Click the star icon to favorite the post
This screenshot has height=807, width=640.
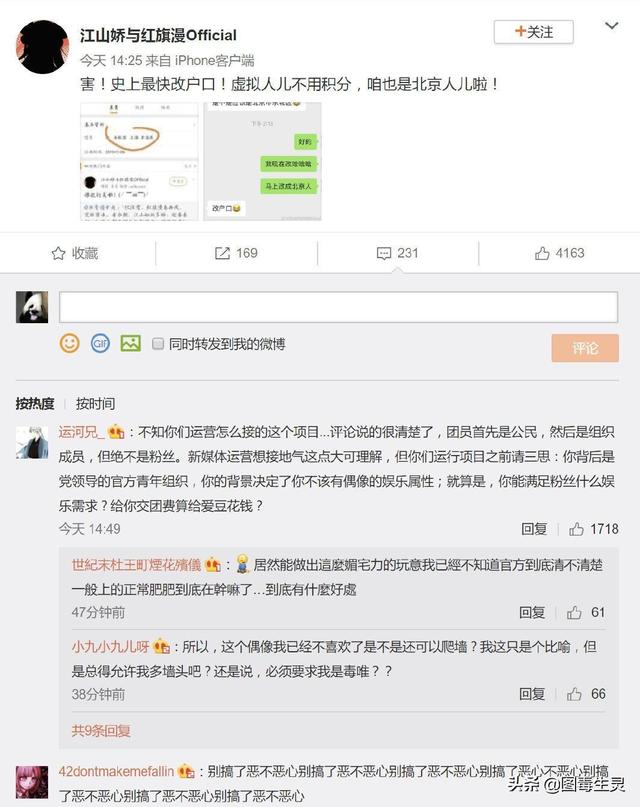tap(58, 253)
